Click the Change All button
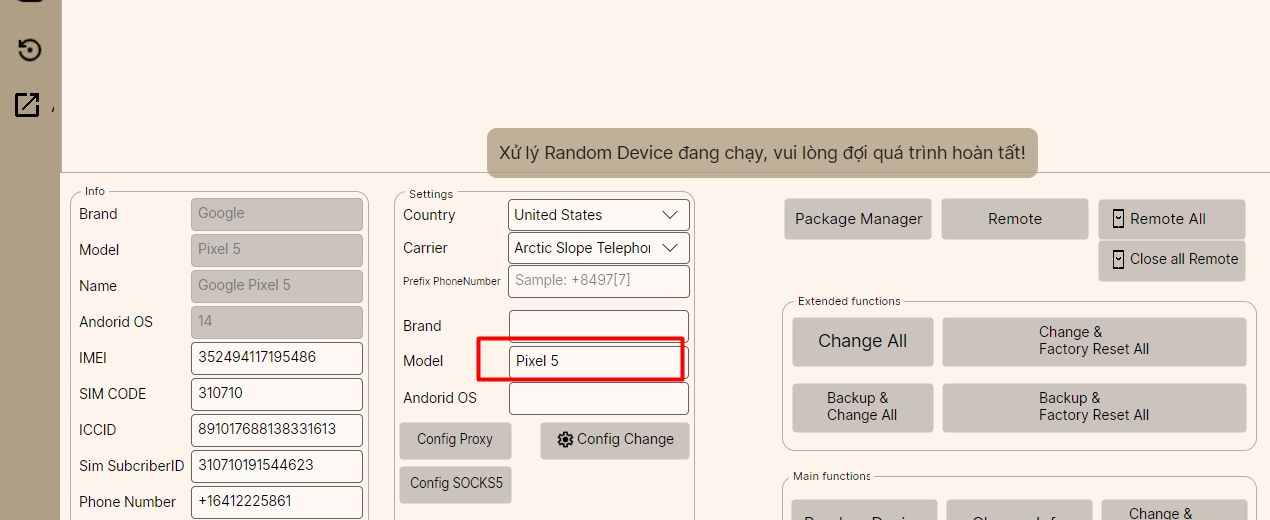 [862, 341]
